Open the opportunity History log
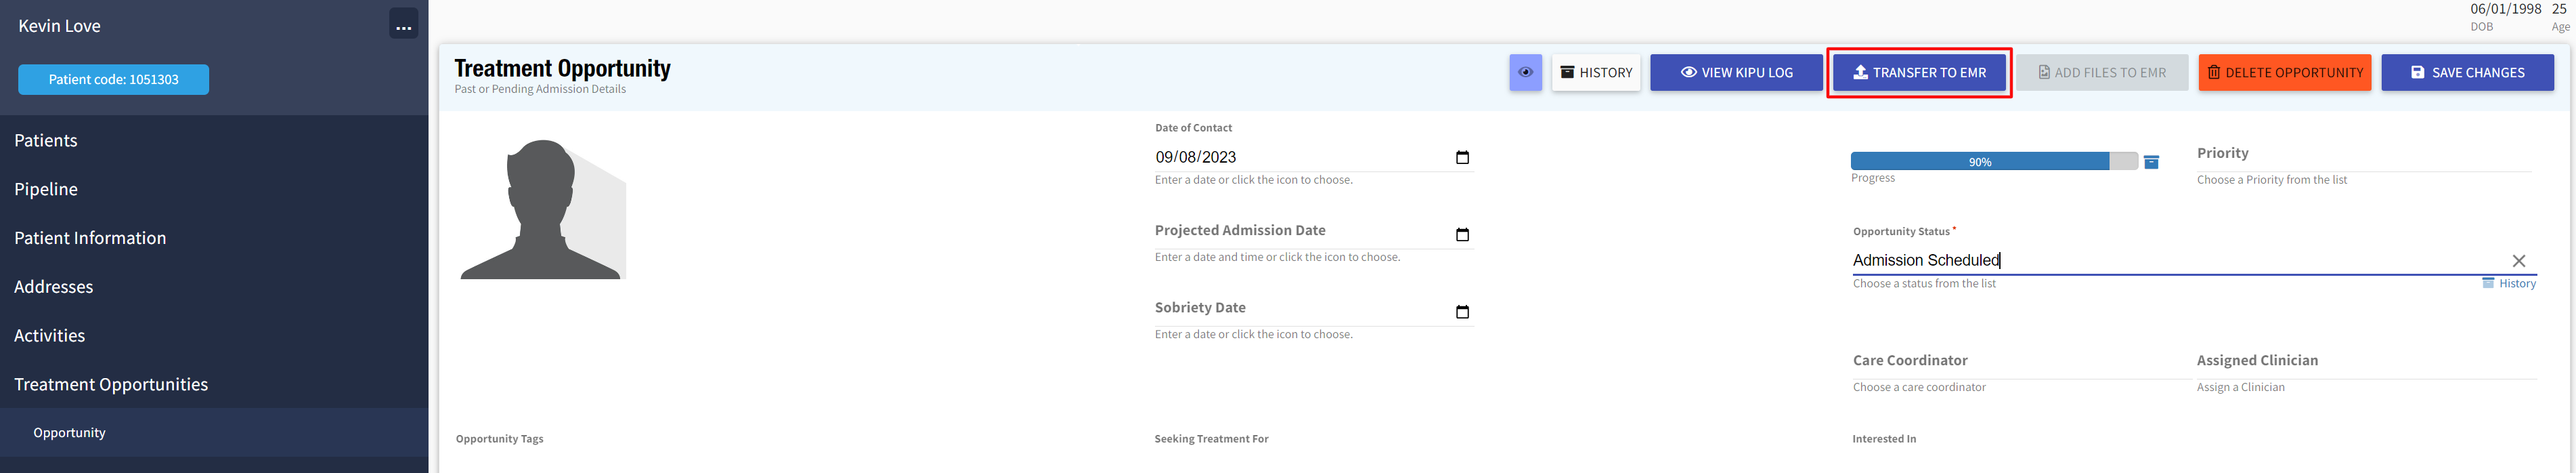Viewport: 2576px width, 473px height. pyautogui.click(x=1596, y=72)
